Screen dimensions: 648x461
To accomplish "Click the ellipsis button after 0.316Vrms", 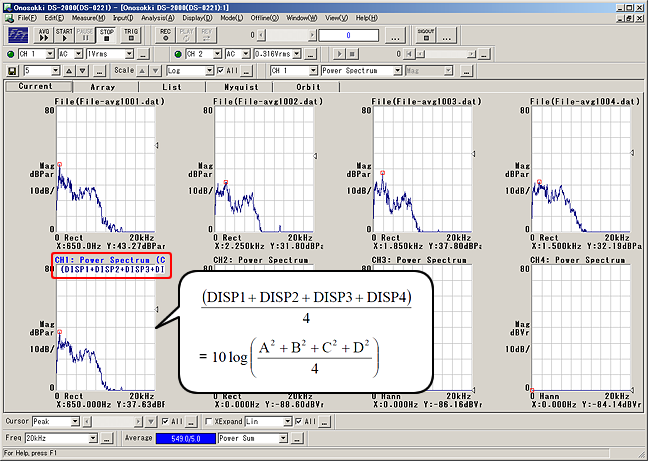I will pos(311,54).
